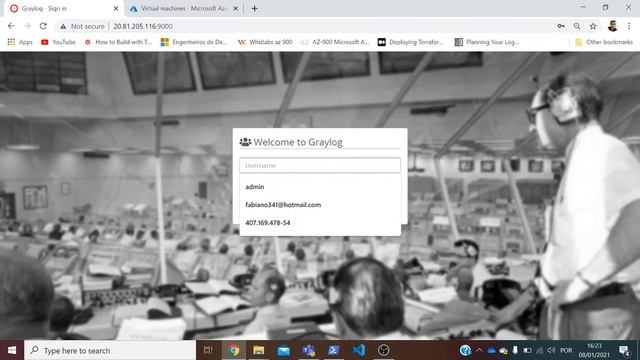Open Visual Studio Code from taskbar
The height and width of the screenshot is (360, 640).
tap(359, 350)
